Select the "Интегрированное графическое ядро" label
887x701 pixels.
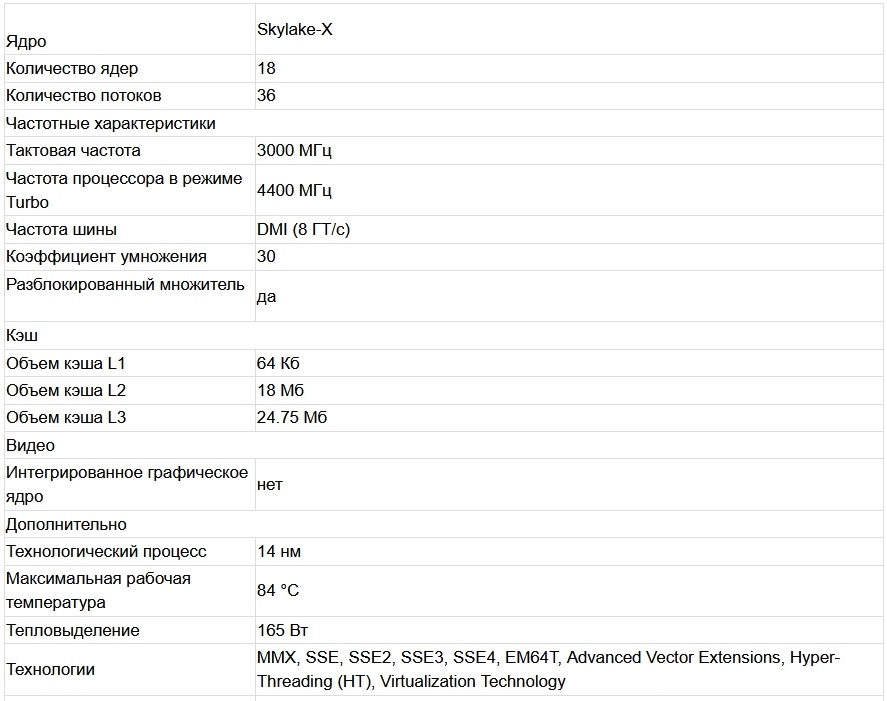[x=126, y=485]
